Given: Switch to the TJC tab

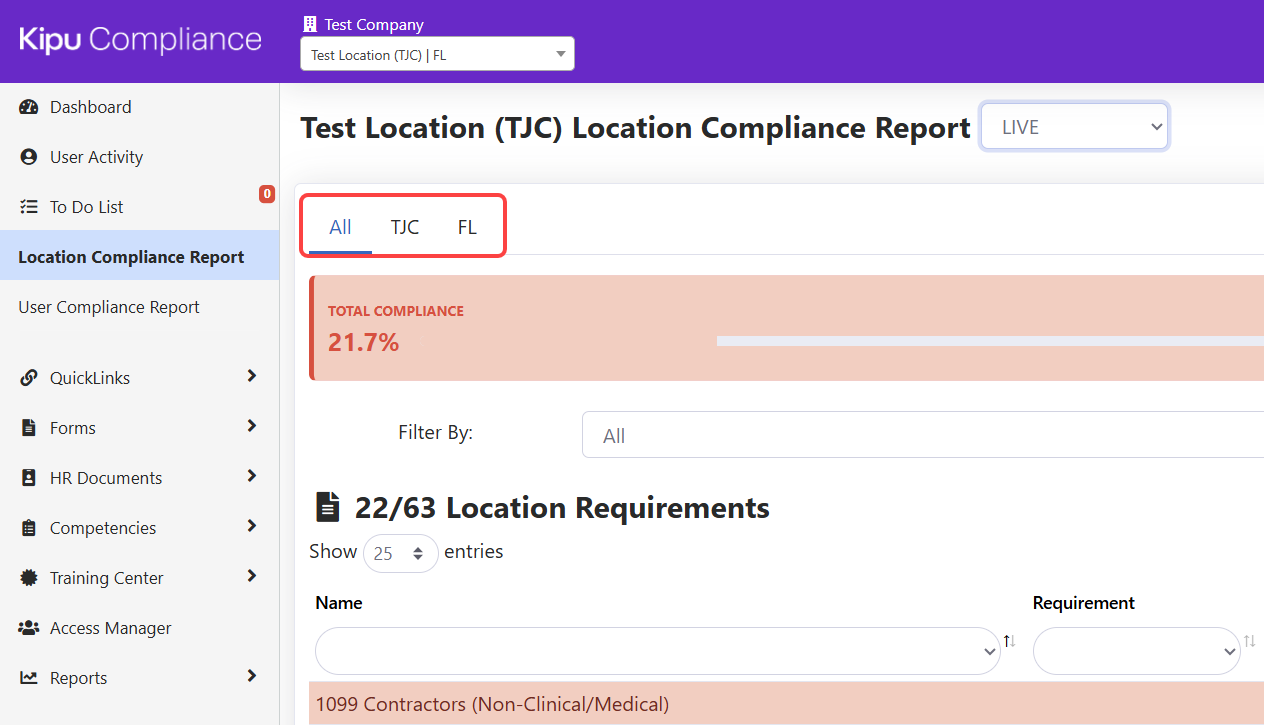Looking at the screenshot, I should tap(404, 227).
